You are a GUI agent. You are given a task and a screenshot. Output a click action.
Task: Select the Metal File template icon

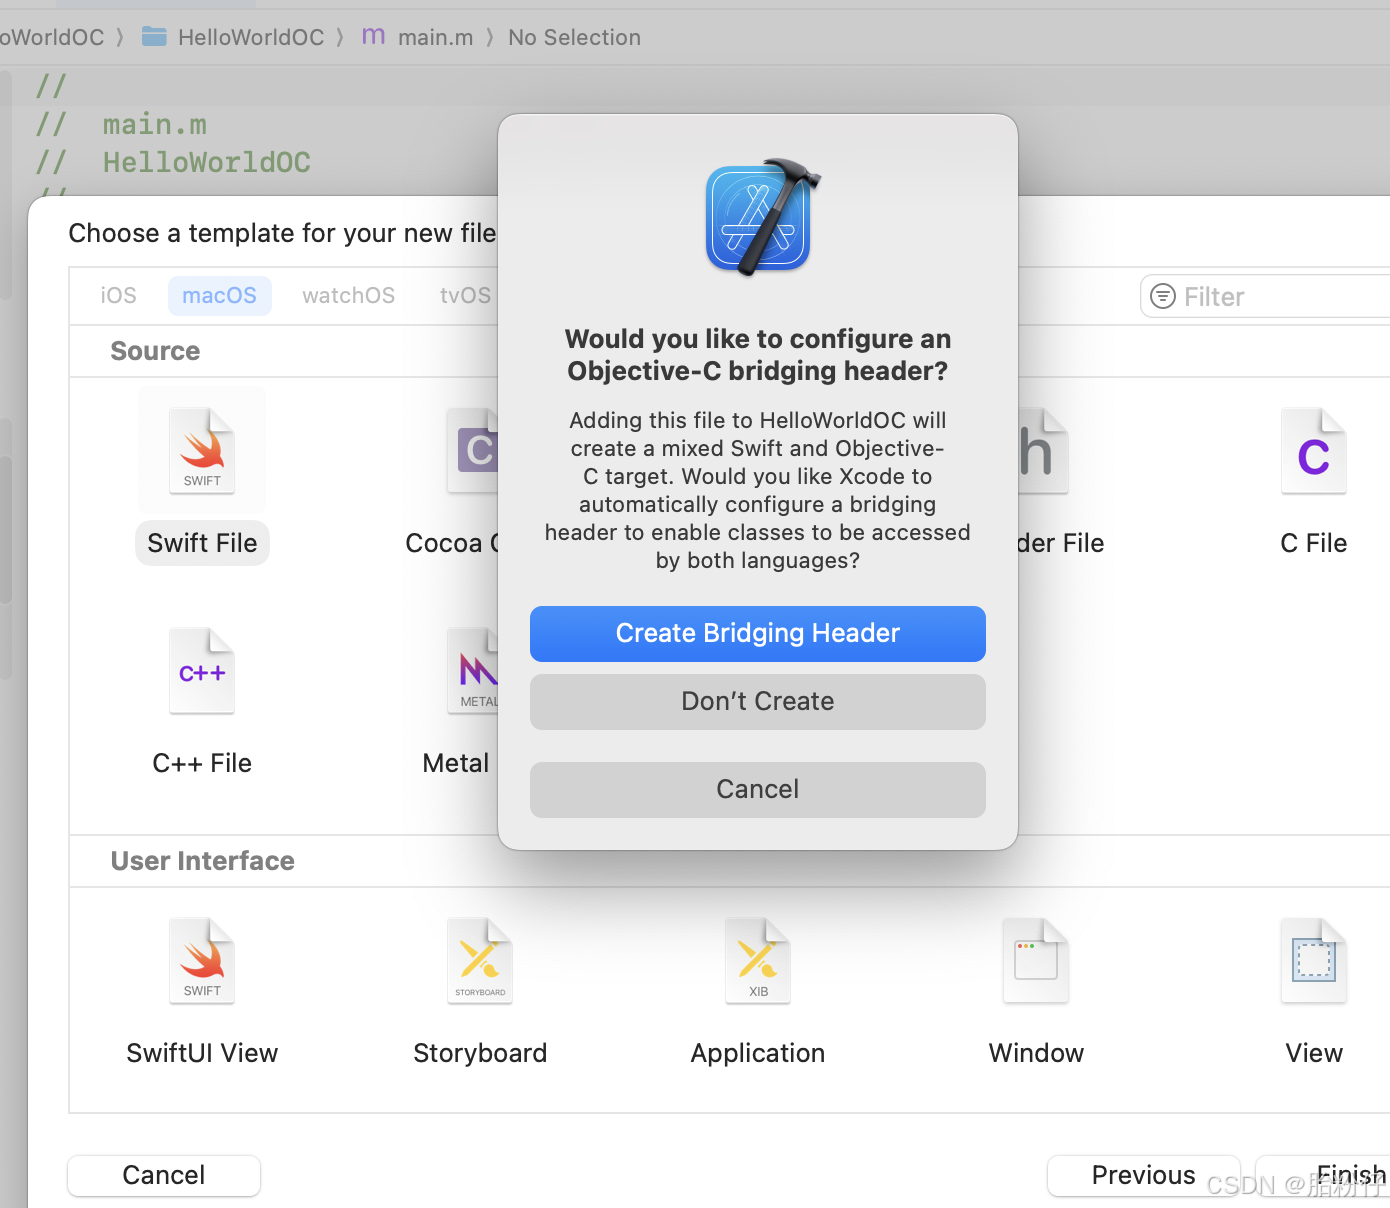pyautogui.click(x=472, y=671)
